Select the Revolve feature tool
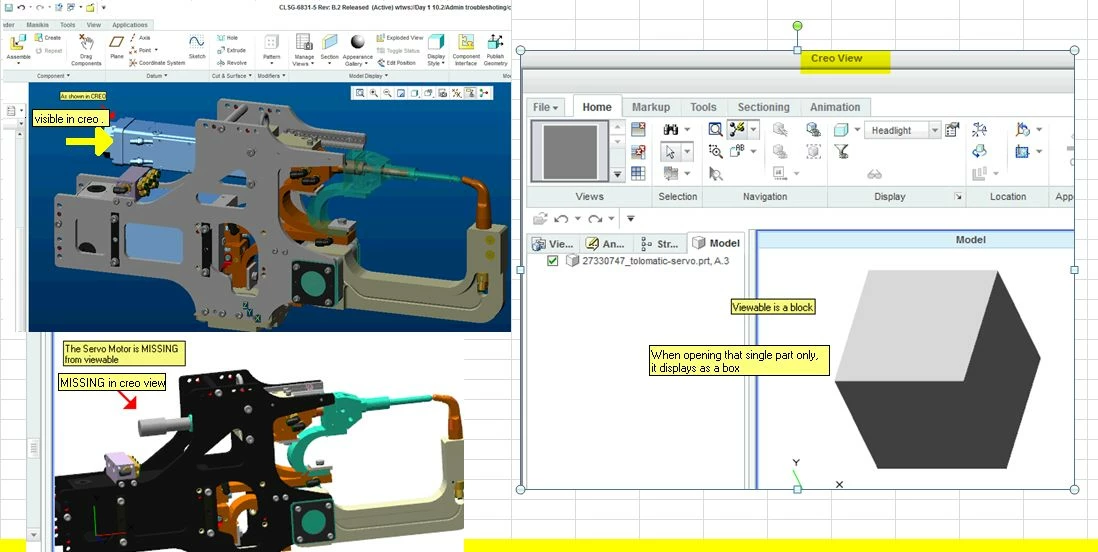1098x552 pixels. 232,62
